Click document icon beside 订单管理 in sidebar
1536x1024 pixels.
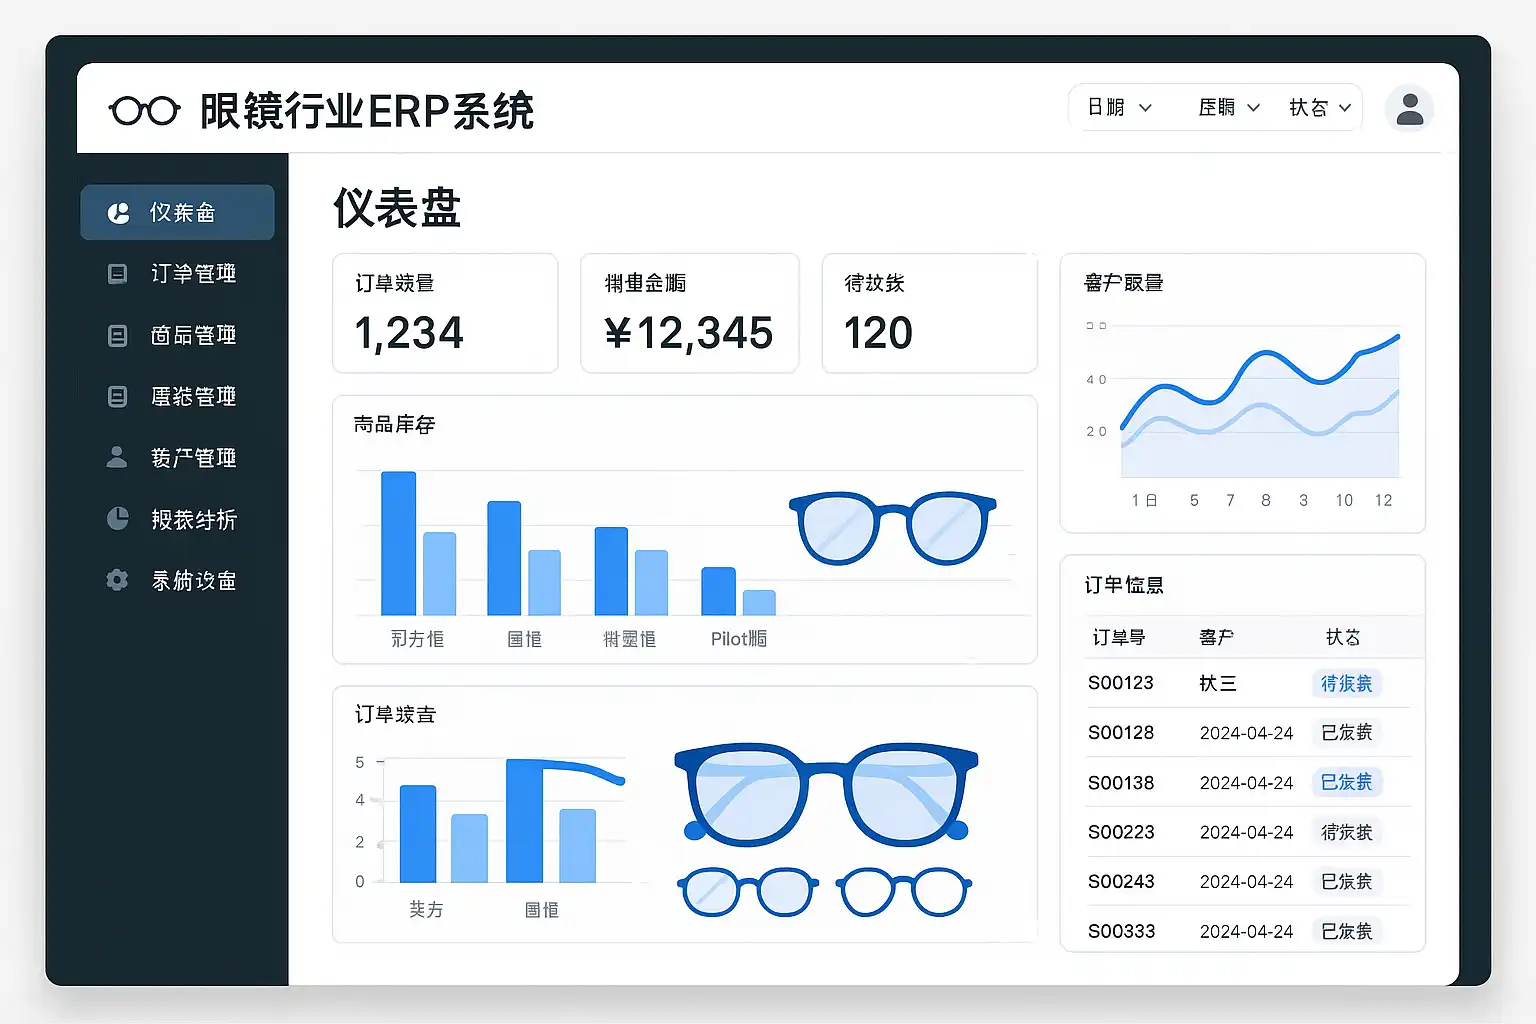pos(117,274)
